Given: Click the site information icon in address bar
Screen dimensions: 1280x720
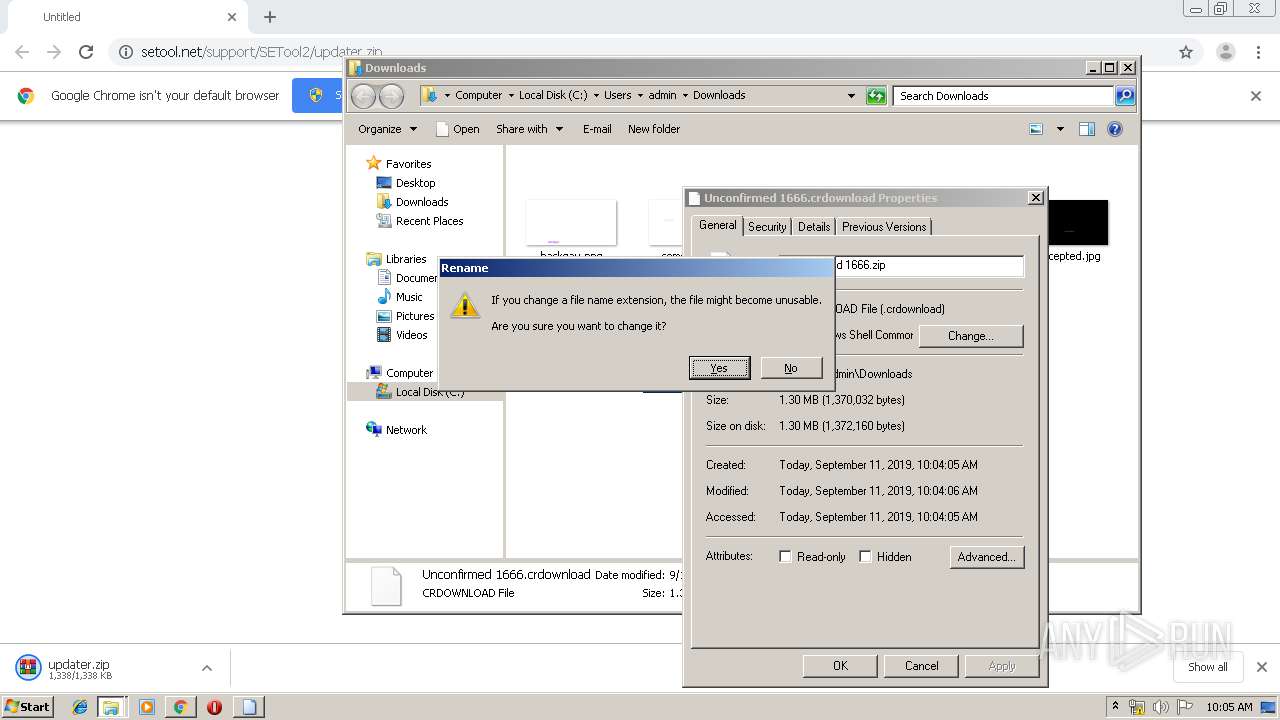Looking at the screenshot, I should click(x=126, y=52).
